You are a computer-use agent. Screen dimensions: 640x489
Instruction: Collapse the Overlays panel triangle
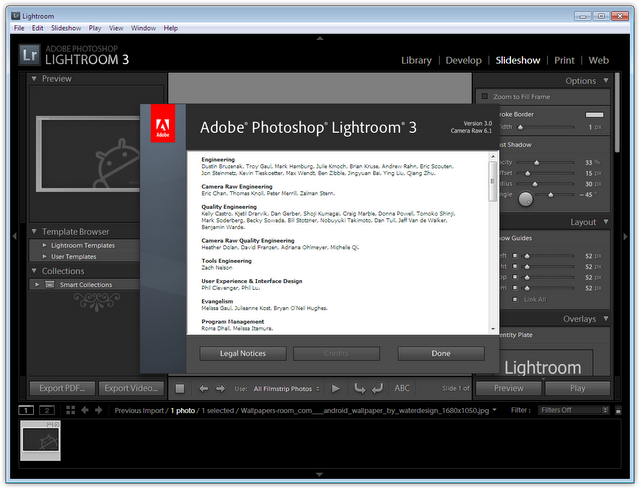(x=606, y=318)
